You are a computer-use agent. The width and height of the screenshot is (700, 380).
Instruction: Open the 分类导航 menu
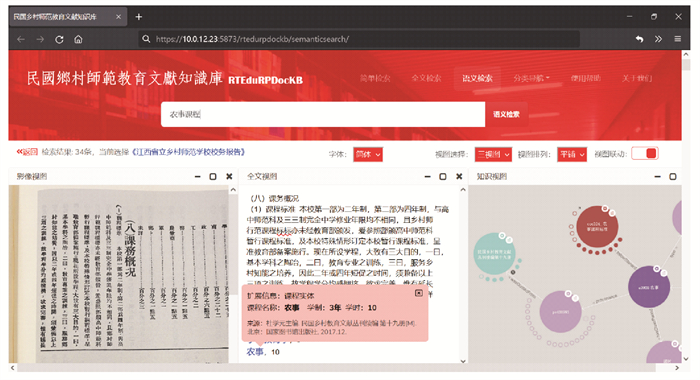tap(531, 78)
